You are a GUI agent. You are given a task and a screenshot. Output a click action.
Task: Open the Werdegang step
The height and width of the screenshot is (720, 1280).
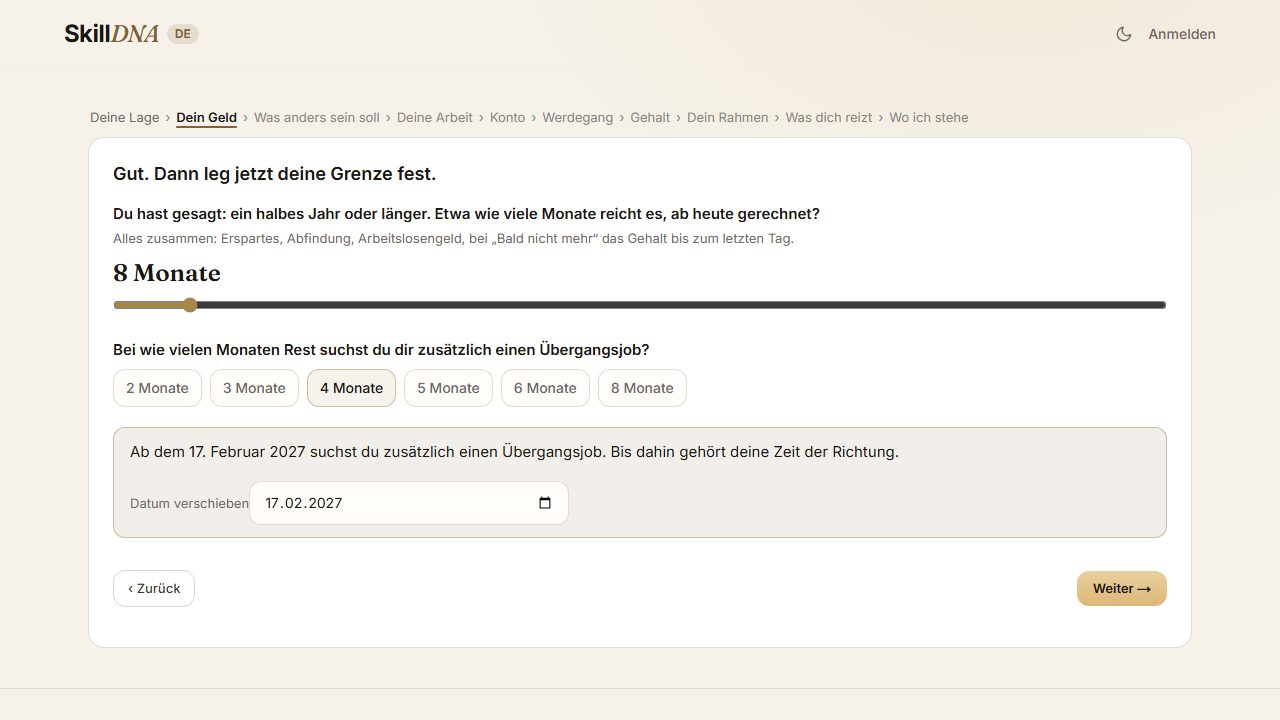578,118
